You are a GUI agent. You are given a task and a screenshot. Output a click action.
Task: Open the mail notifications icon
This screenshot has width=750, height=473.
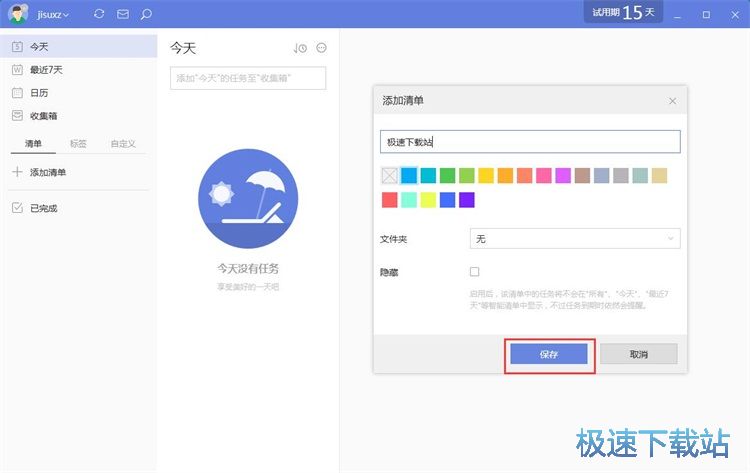[x=123, y=14]
